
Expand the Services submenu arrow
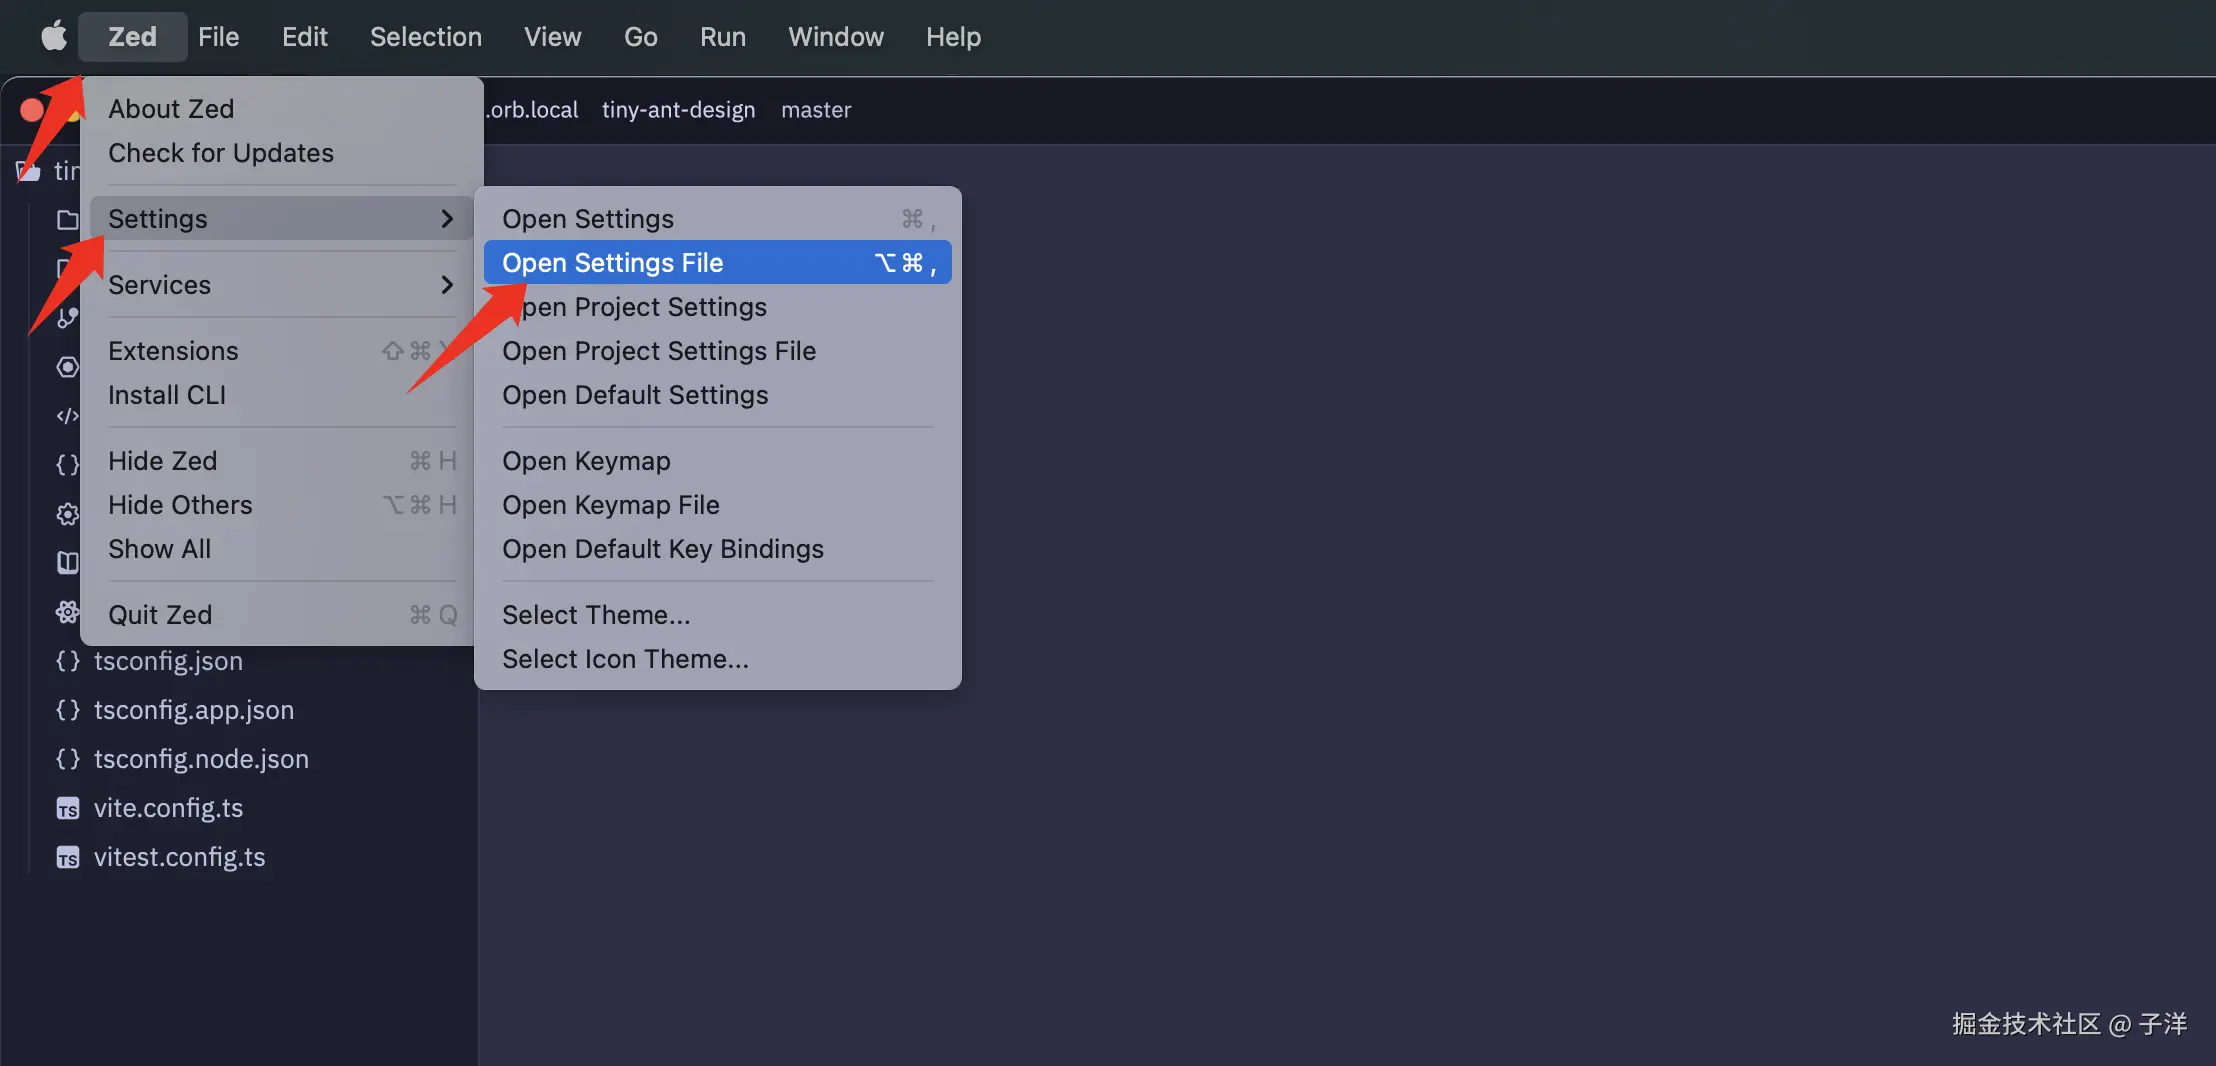click(x=447, y=285)
